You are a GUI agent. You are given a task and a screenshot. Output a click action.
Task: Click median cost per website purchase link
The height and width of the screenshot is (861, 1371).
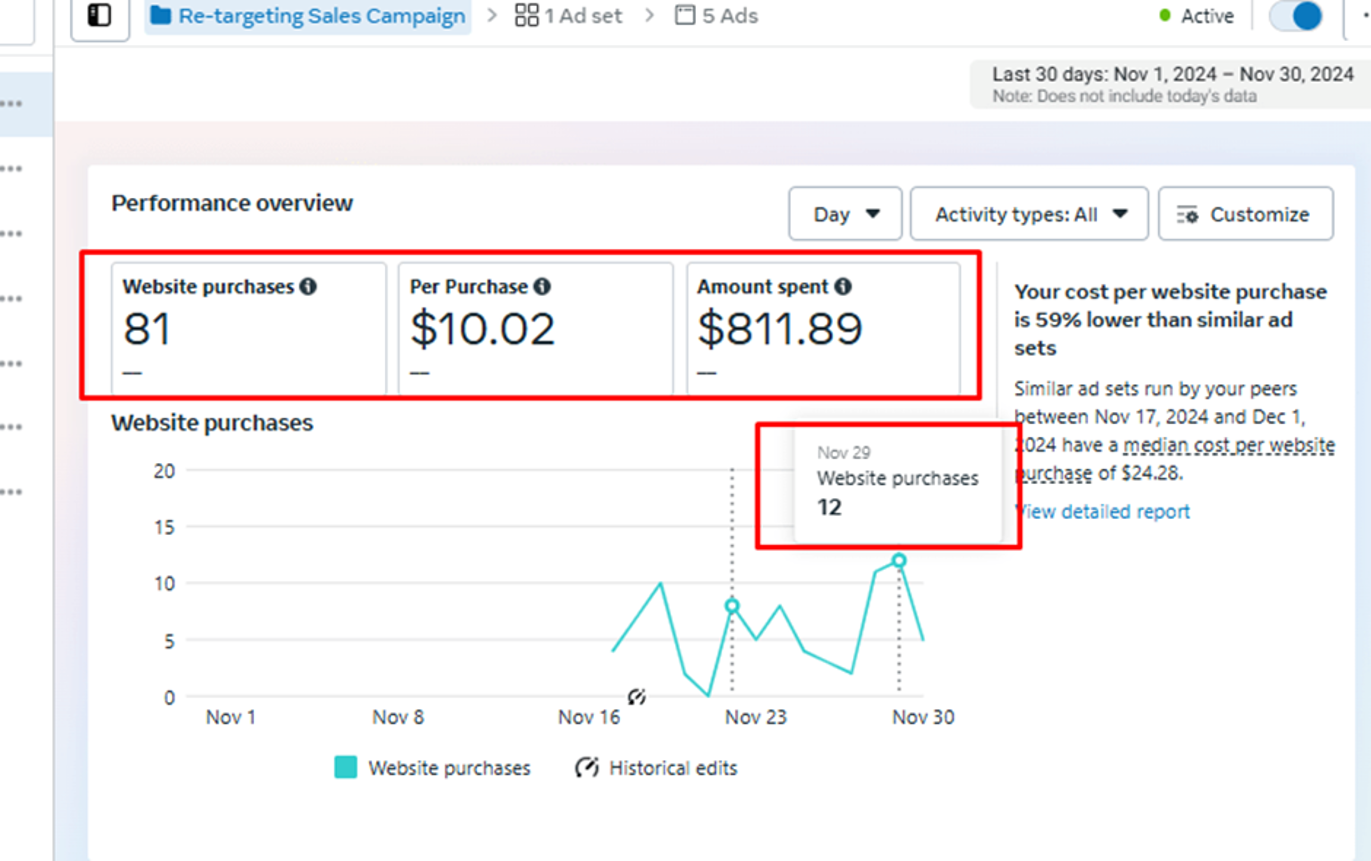(1229, 445)
